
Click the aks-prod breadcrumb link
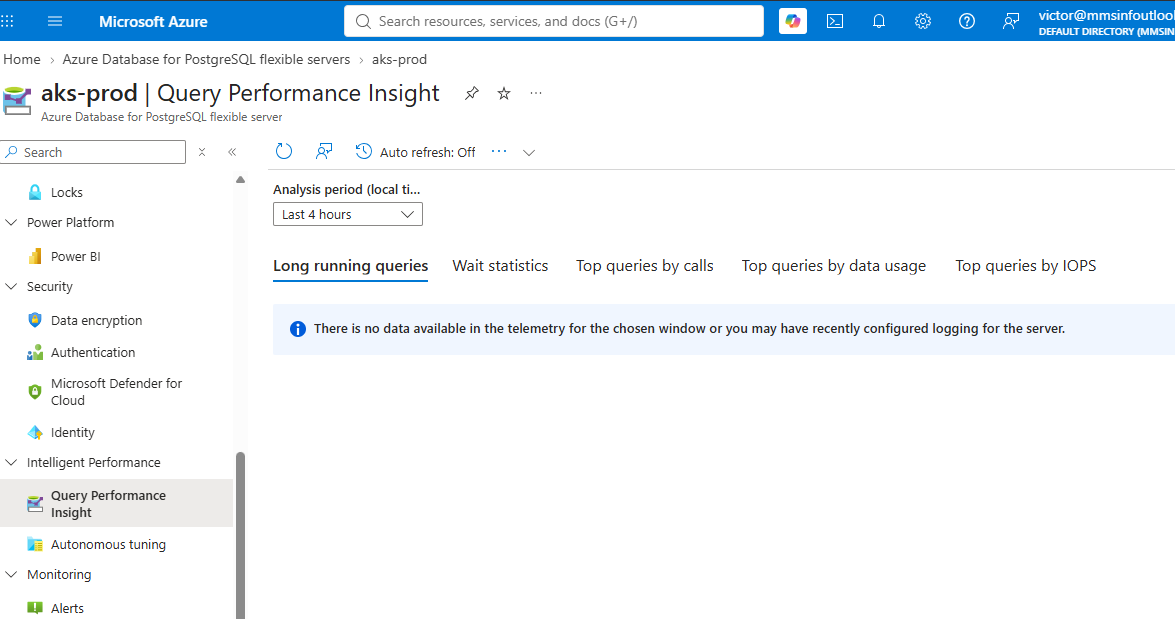(399, 59)
